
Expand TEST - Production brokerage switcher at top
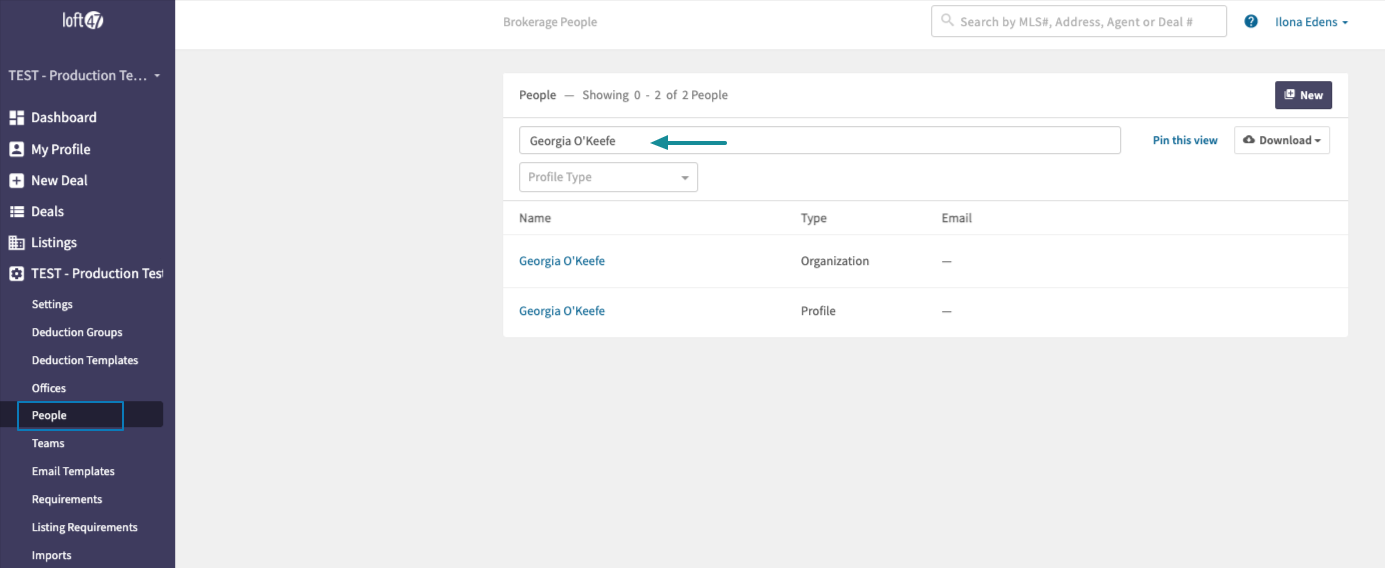pos(84,76)
